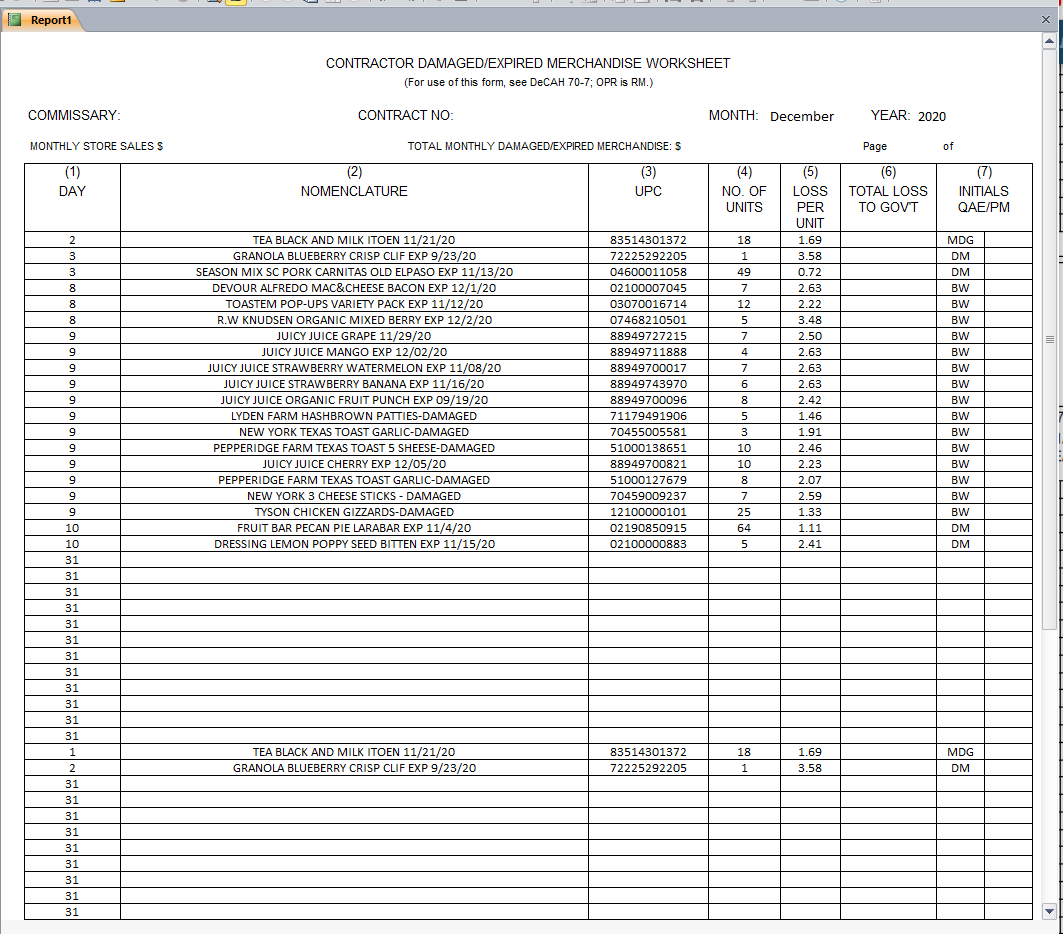Click the 'NOMENCLATURE' column header
The height and width of the screenshot is (934, 1063).
point(354,191)
